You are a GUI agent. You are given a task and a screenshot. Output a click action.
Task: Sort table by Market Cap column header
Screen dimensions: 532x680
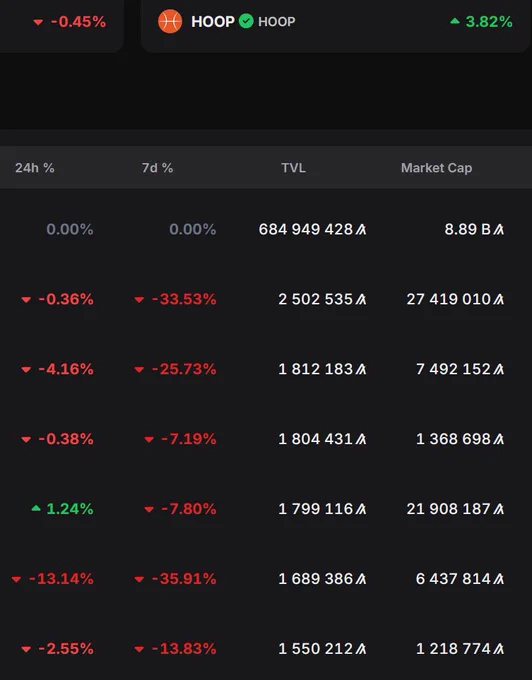437,168
